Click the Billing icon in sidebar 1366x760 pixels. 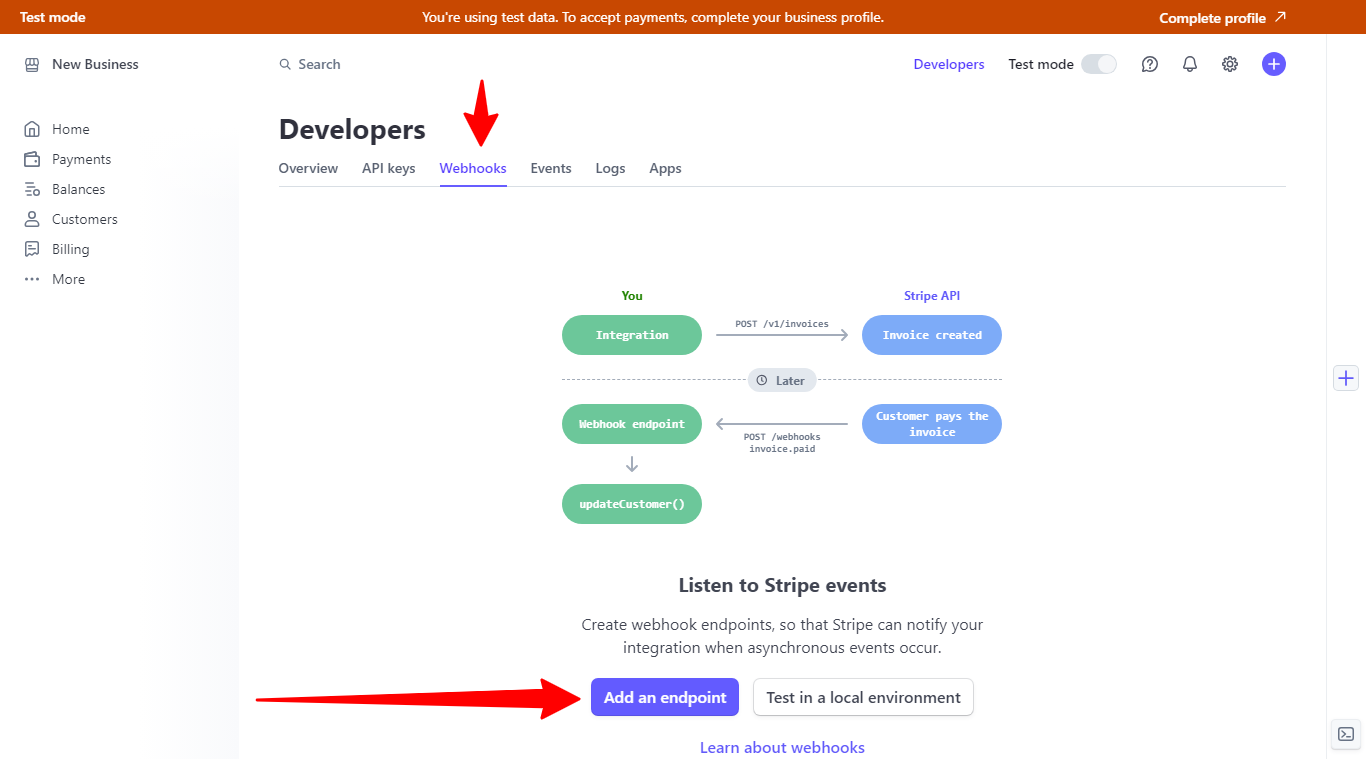point(32,249)
